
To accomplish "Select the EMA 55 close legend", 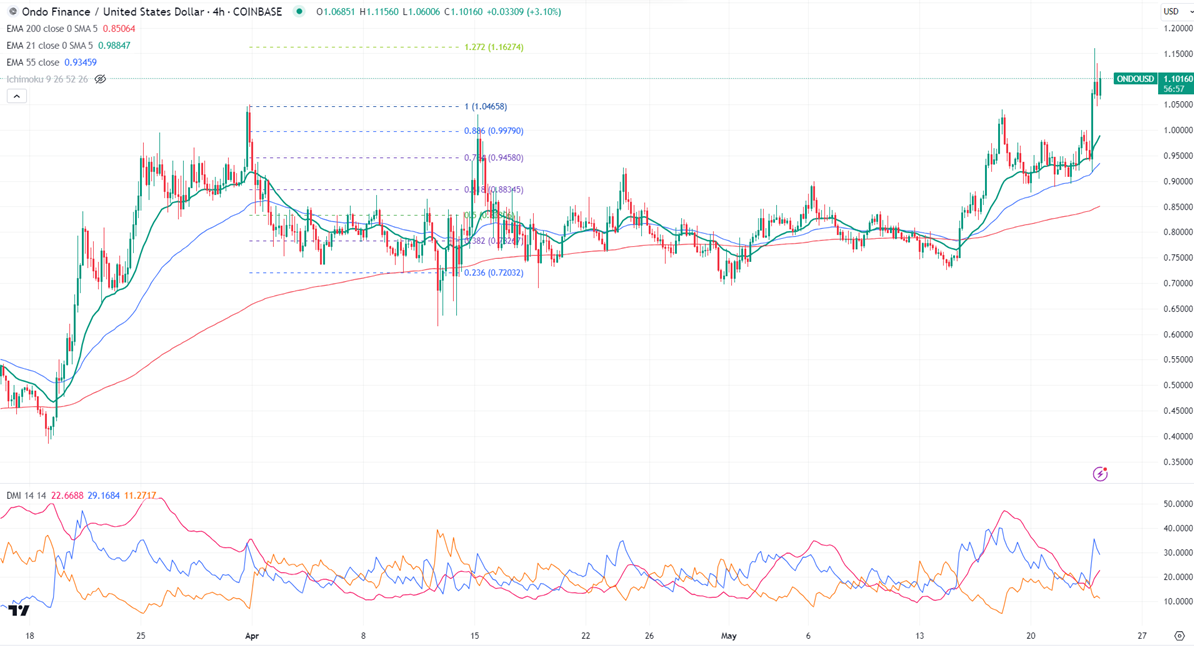I will click(33, 62).
